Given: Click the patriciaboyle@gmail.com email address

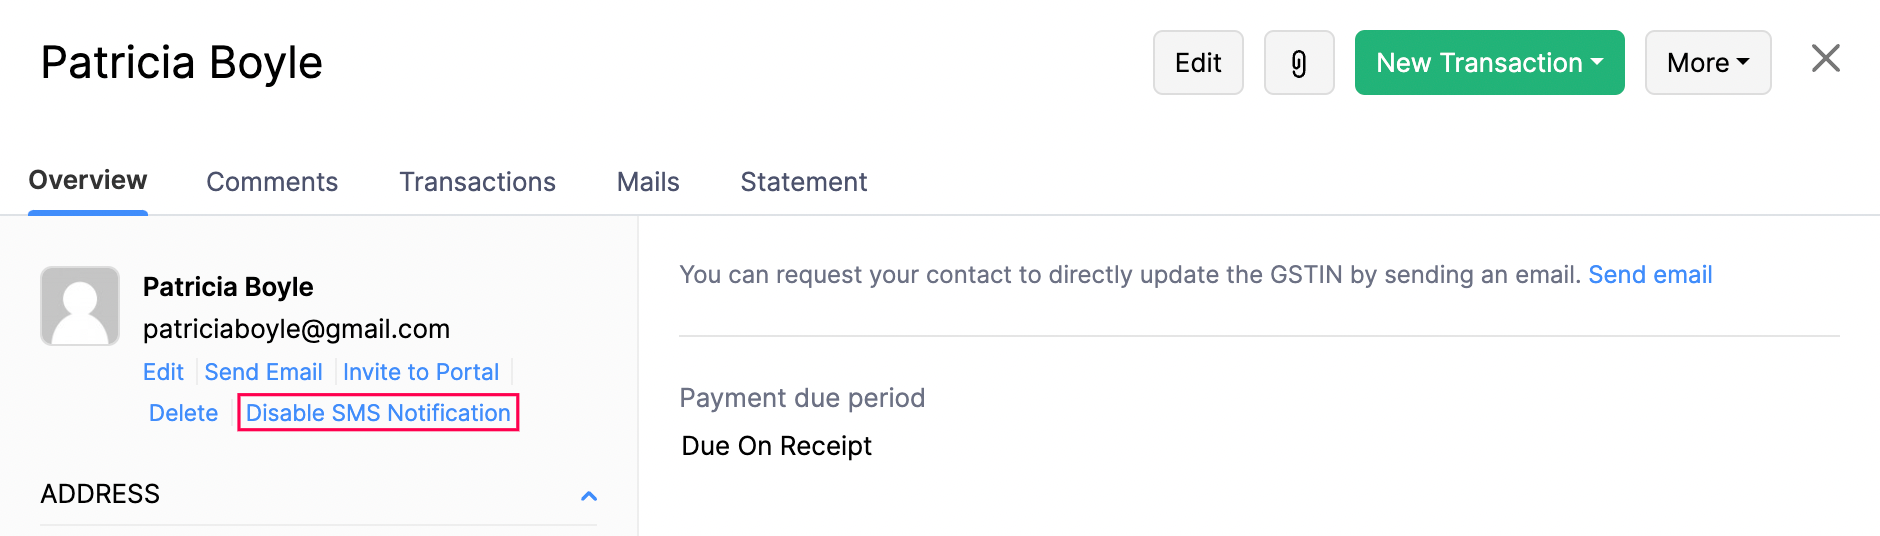Looking at the screenshot, I should click(x=296, y=329).
